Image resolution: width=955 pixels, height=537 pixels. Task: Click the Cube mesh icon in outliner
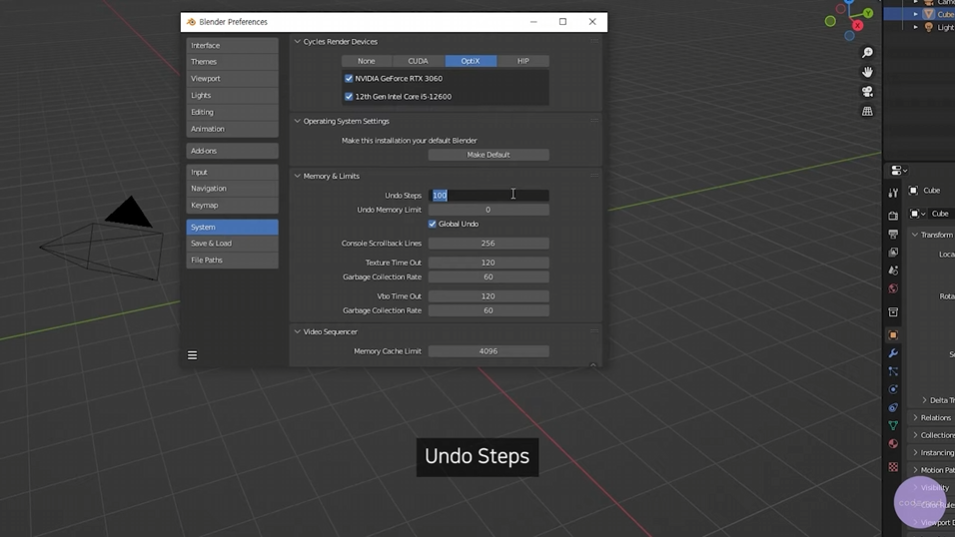coord(929,14)
